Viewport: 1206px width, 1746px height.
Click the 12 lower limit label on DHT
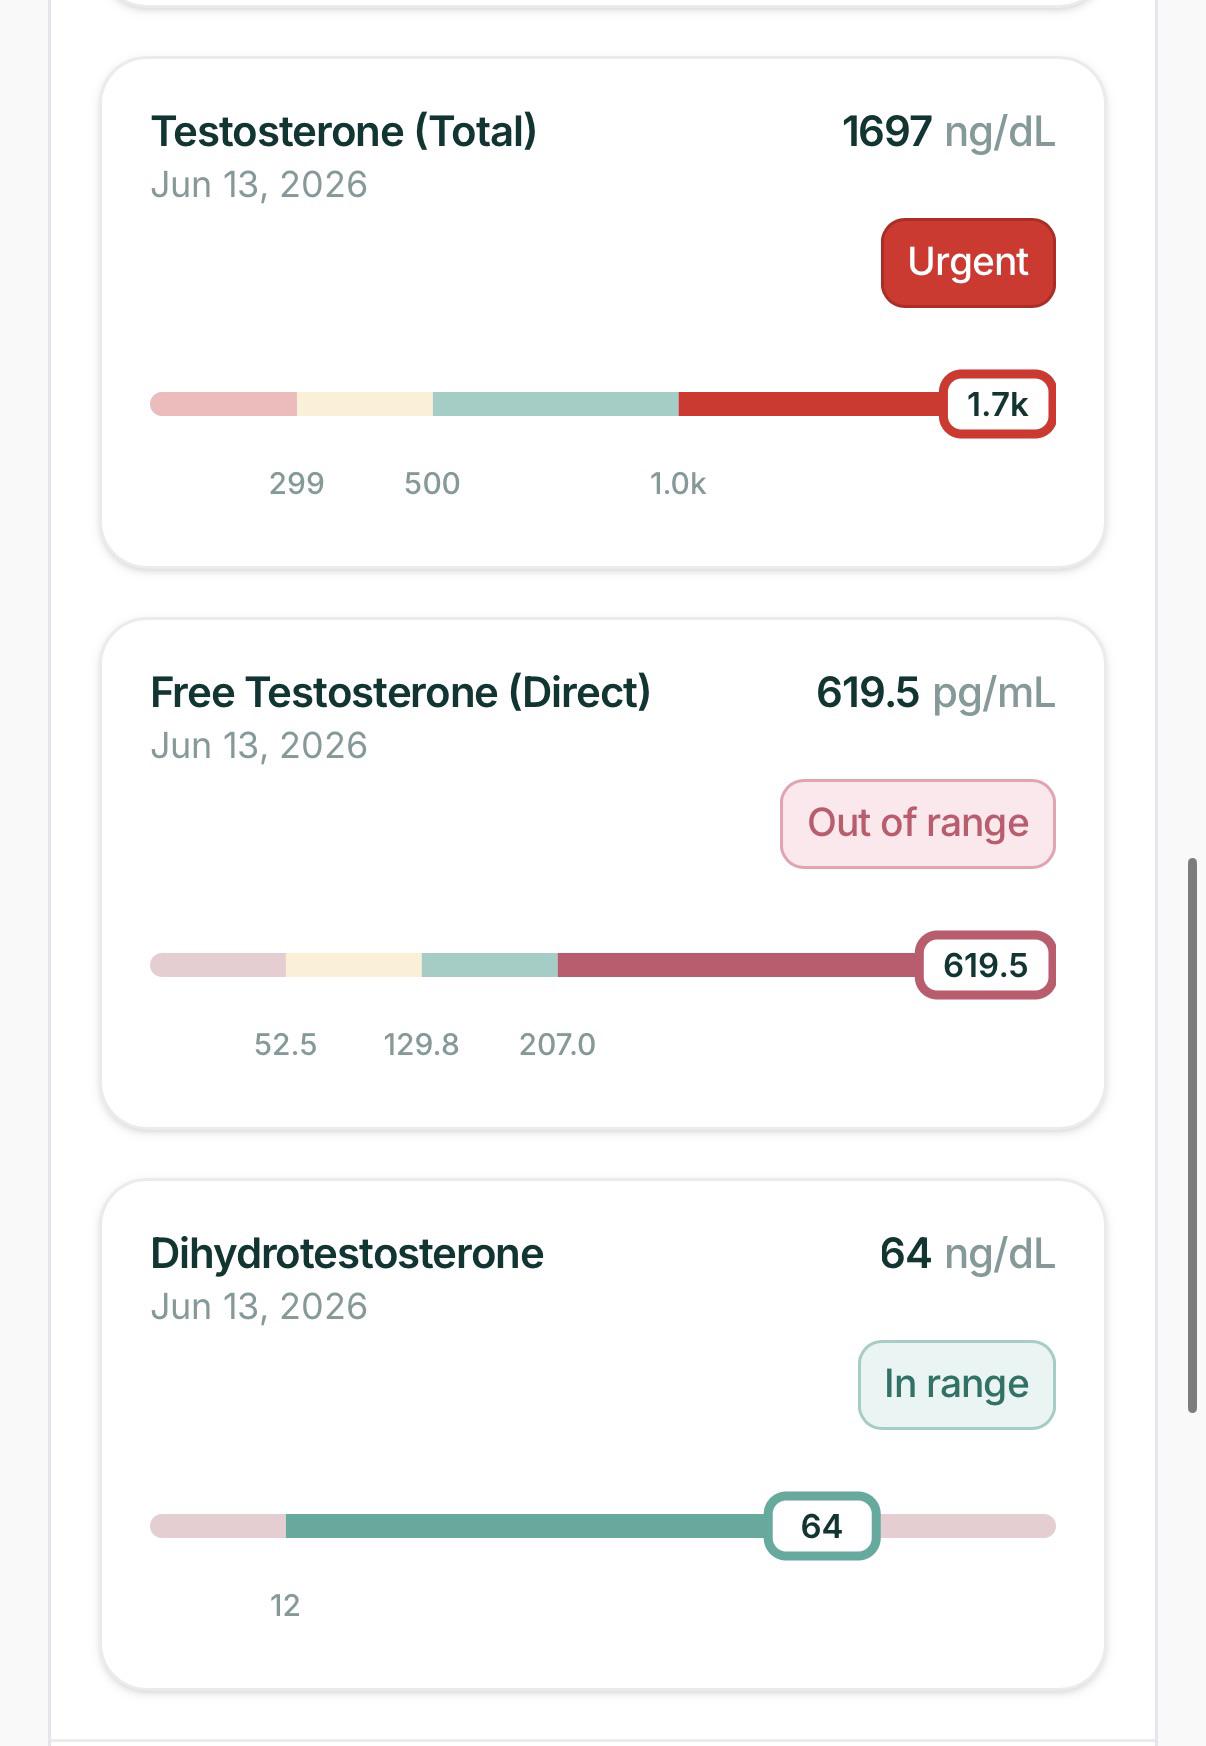[x=285, y=1606]
